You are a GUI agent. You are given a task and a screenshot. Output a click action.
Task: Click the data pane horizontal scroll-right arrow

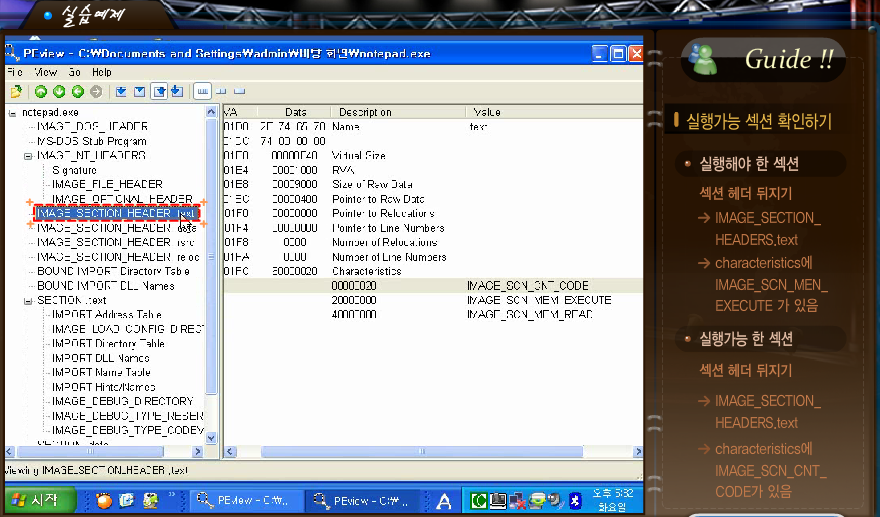point(638,451)
